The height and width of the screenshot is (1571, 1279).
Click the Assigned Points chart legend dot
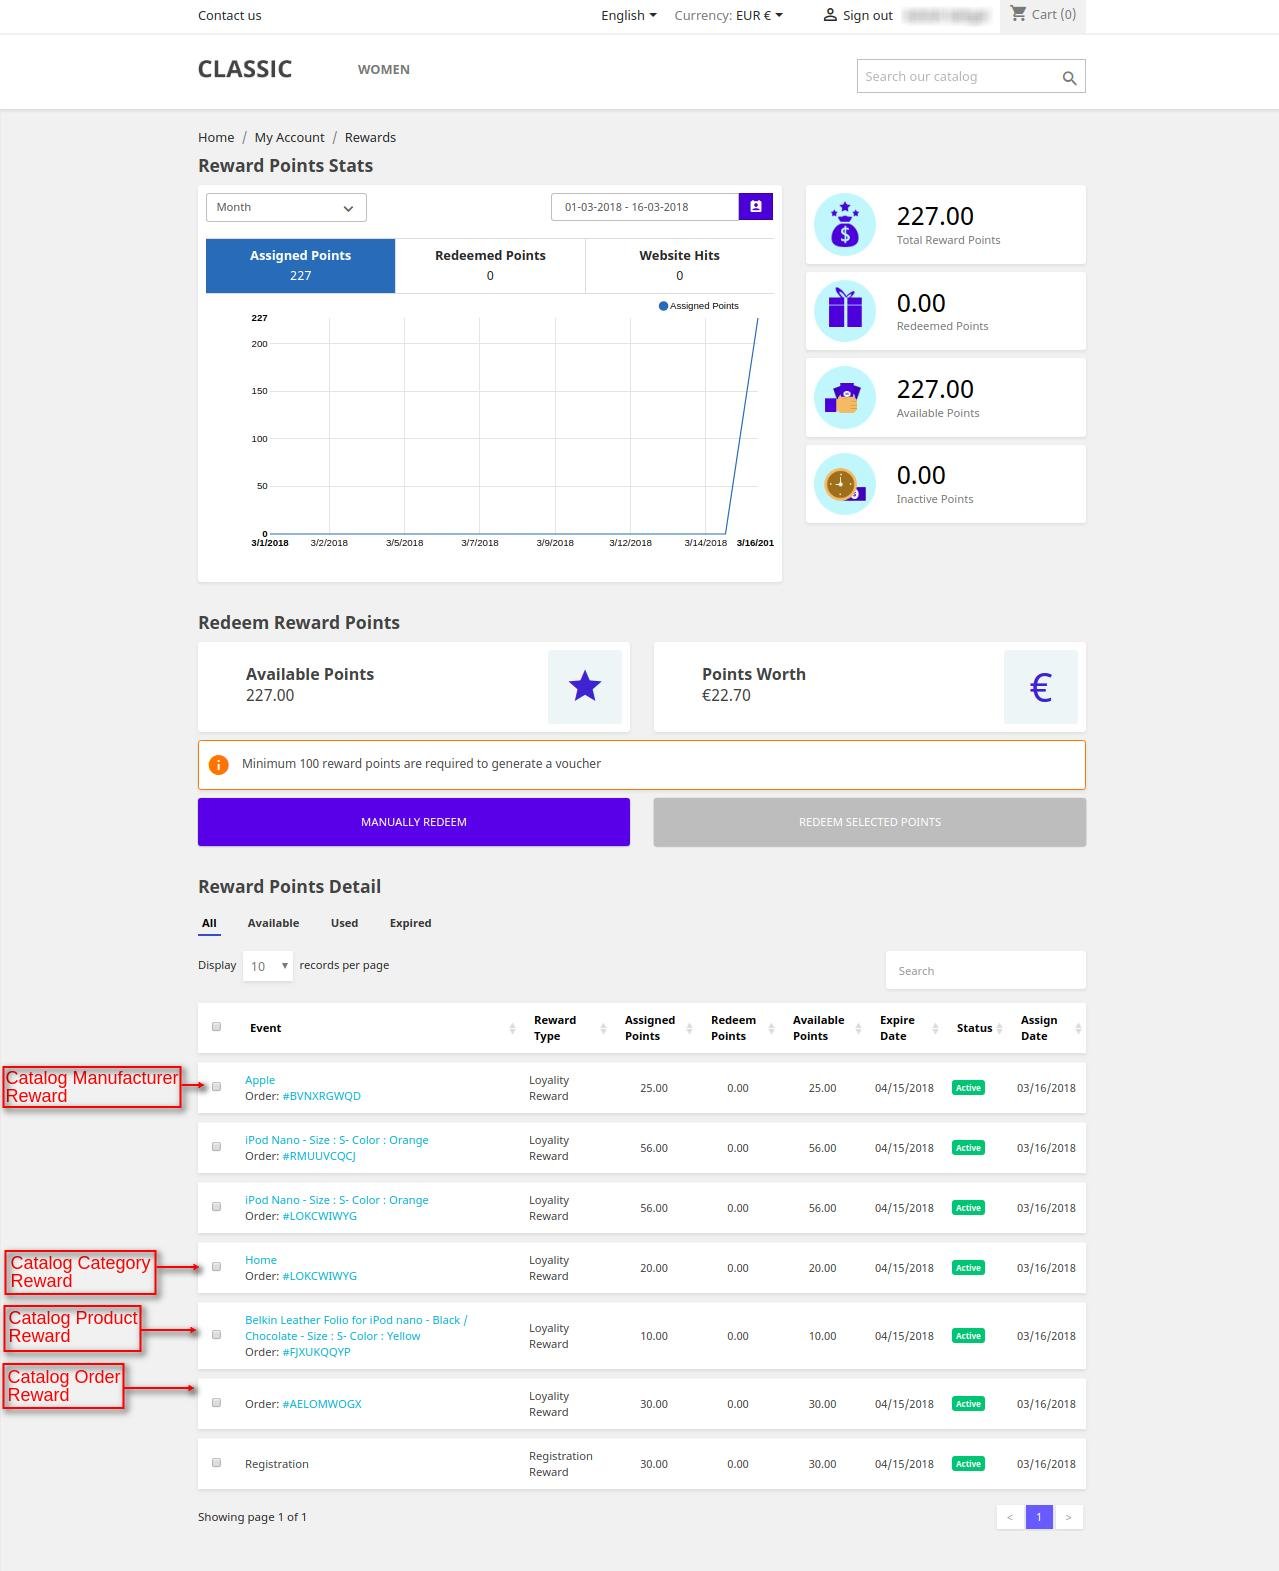click(x=663, y=306)
